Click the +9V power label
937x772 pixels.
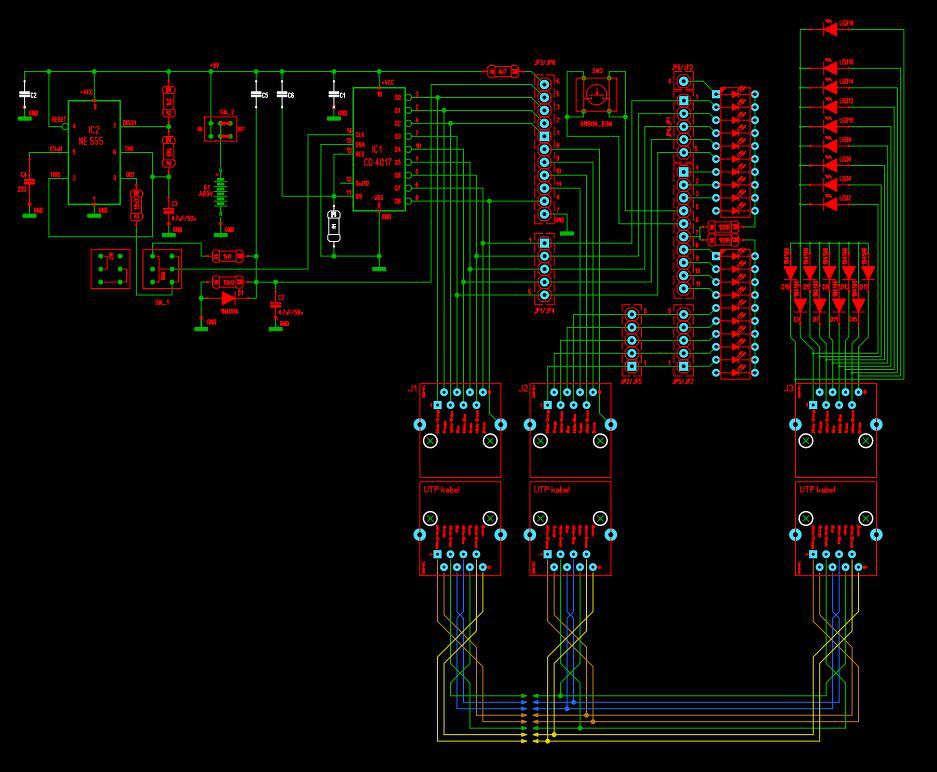tap(214, 65)
